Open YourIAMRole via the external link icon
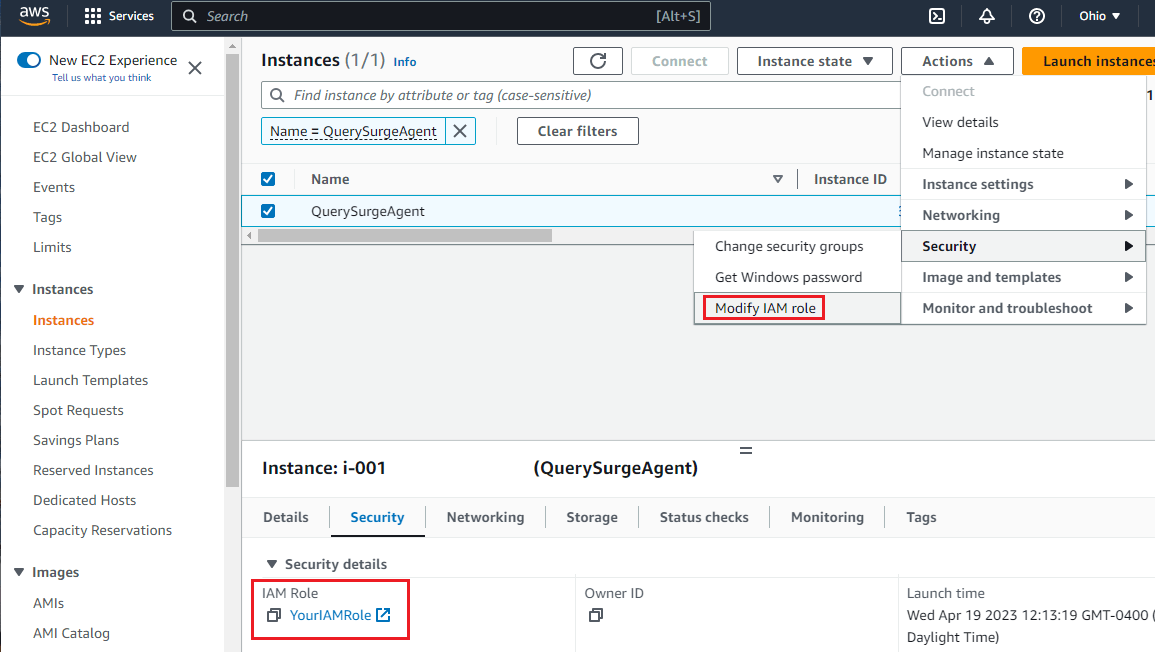Image resolution: width=1155 pixels, height=658 pixels. [x=383, y=615]
